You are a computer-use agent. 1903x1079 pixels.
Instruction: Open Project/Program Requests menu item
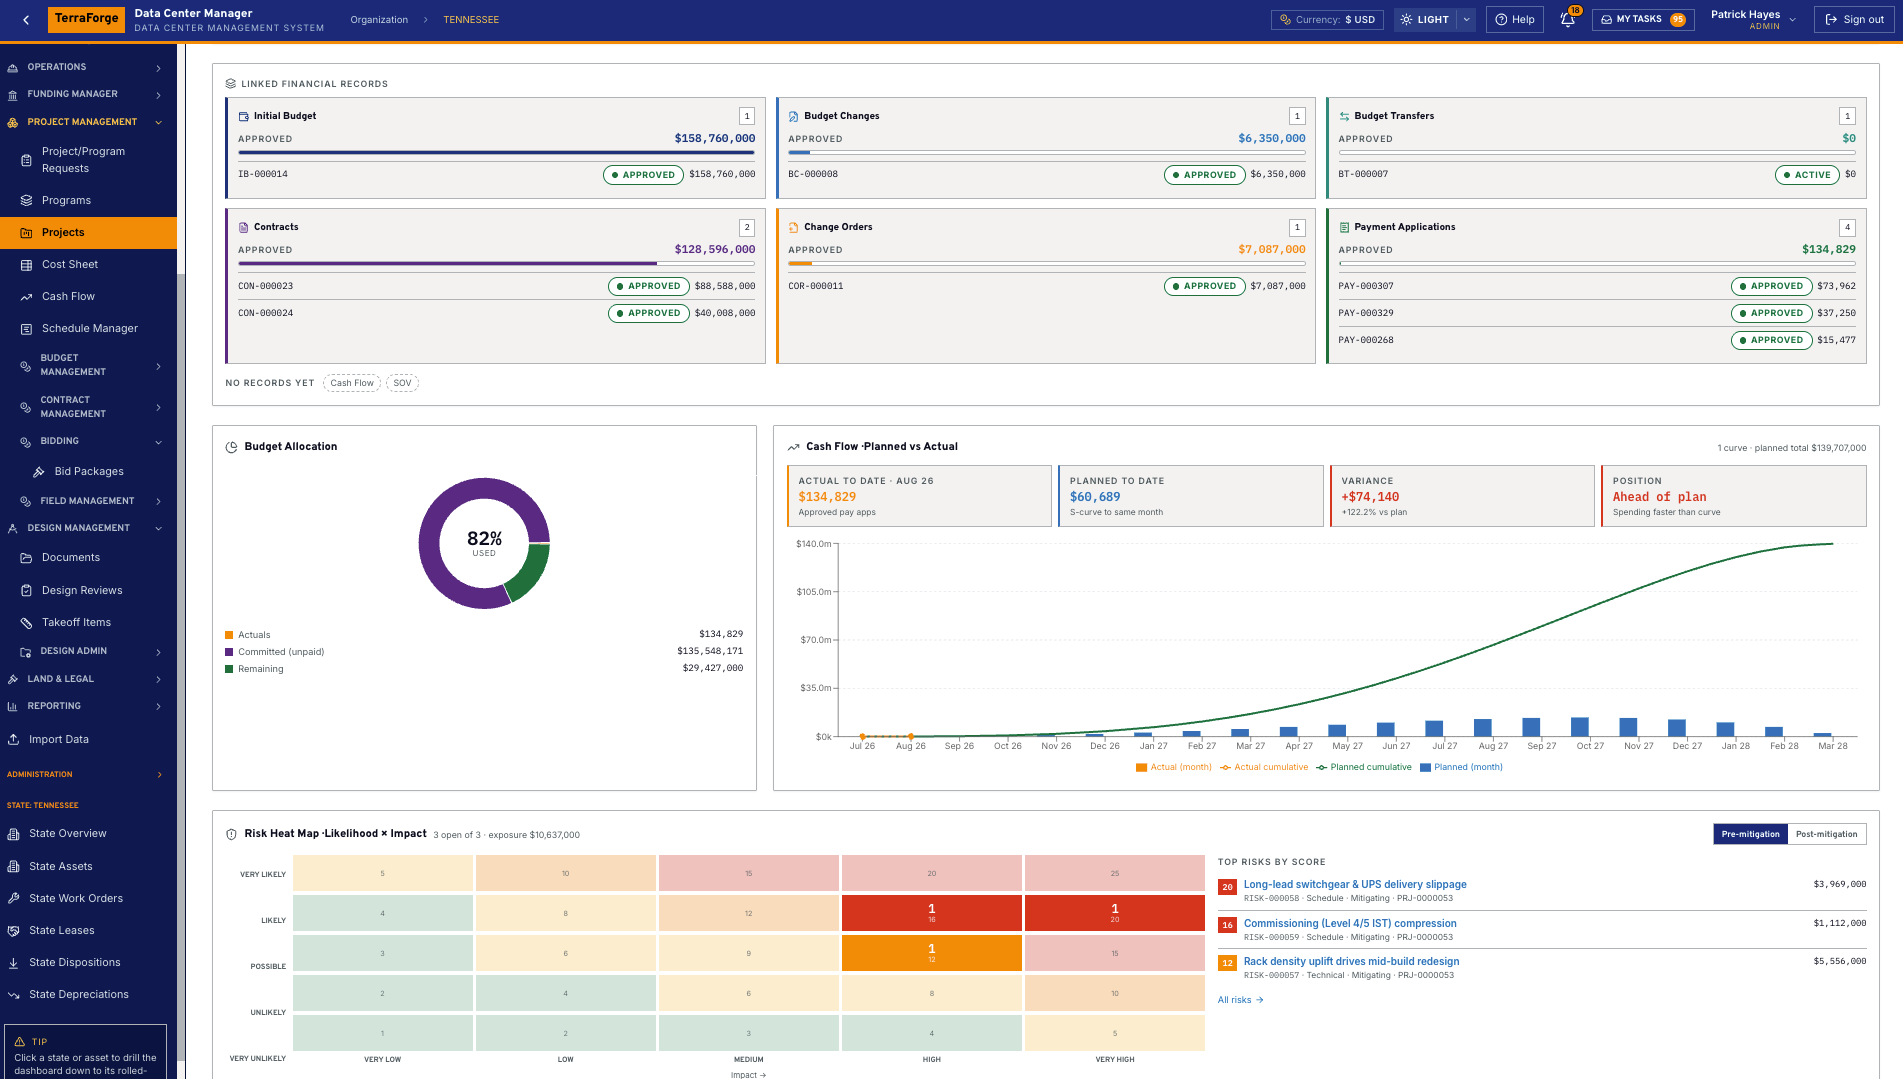88,160
